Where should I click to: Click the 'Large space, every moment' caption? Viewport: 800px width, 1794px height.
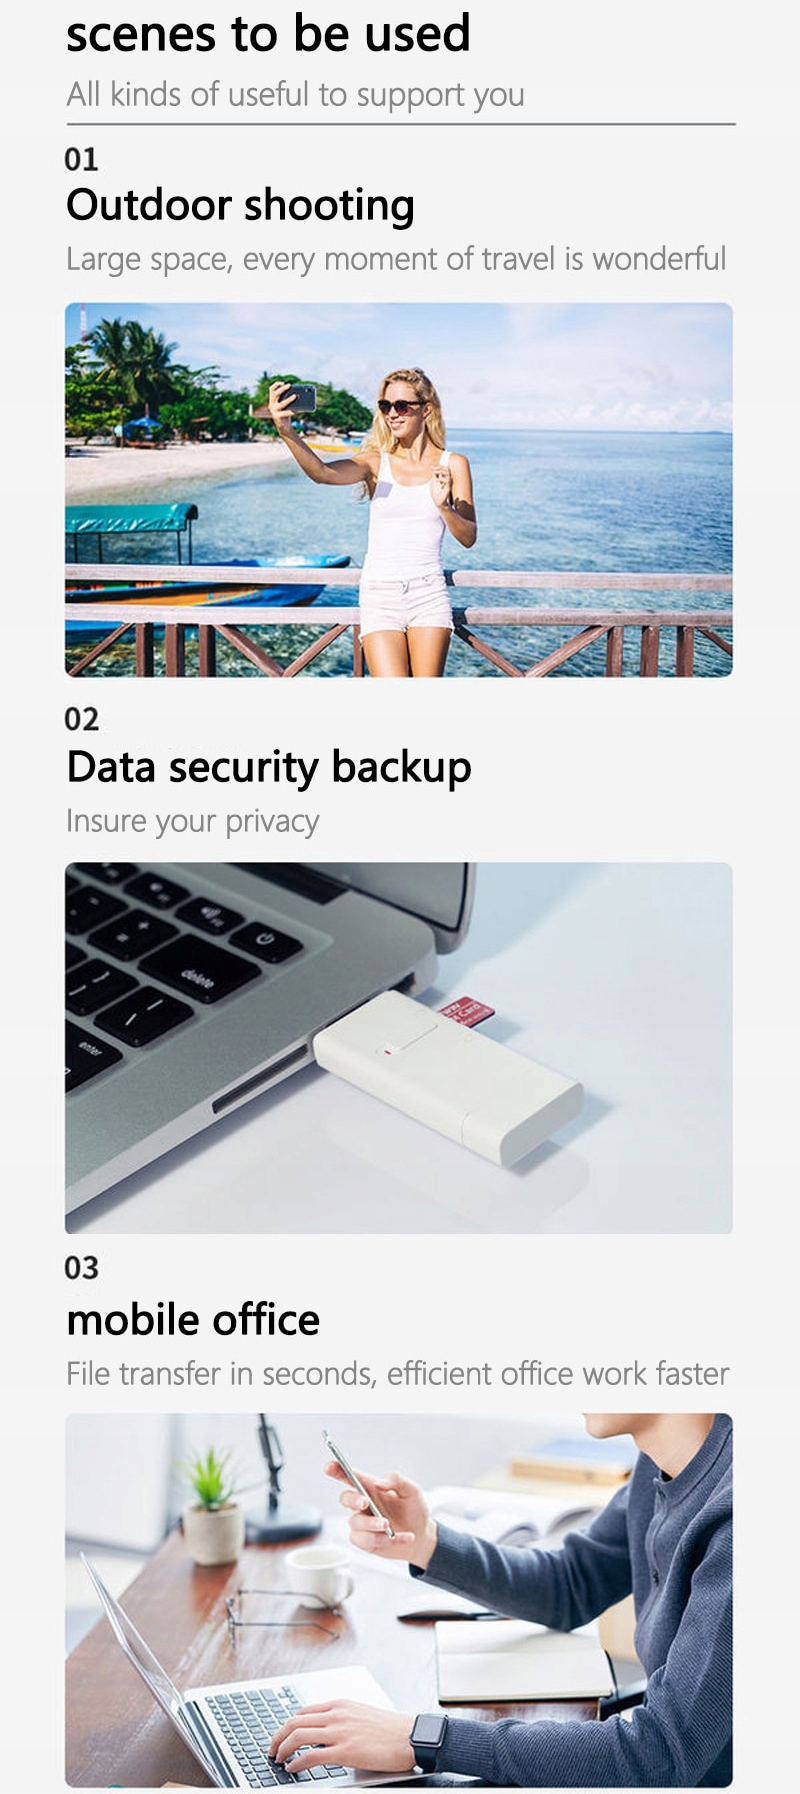[x=396, y=259]
